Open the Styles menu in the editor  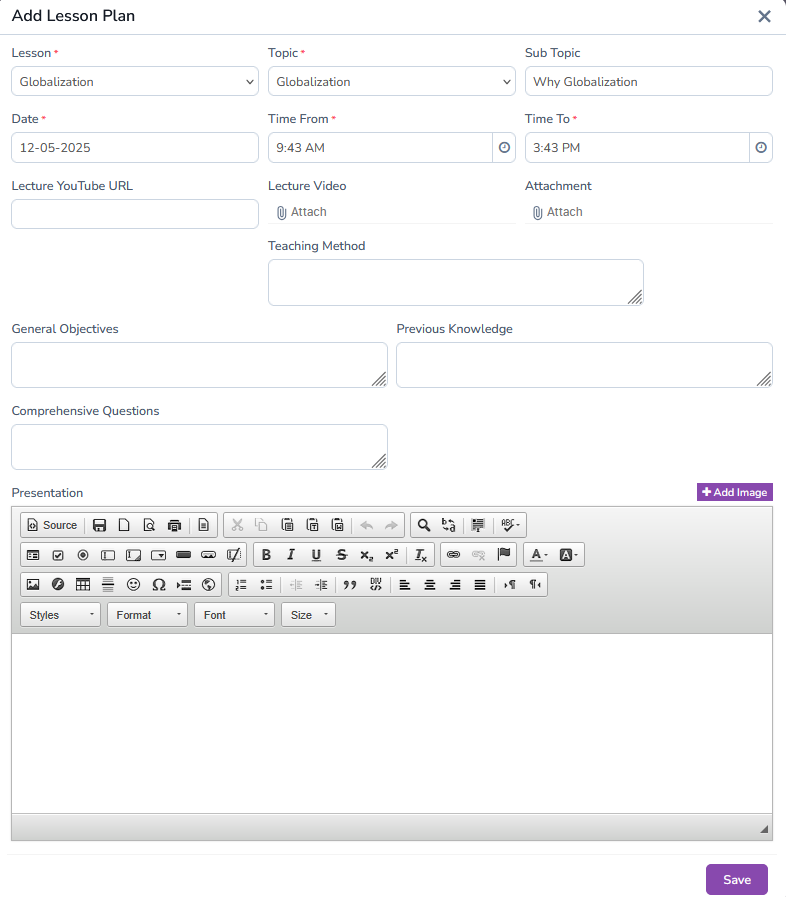(x=60, y=614)
